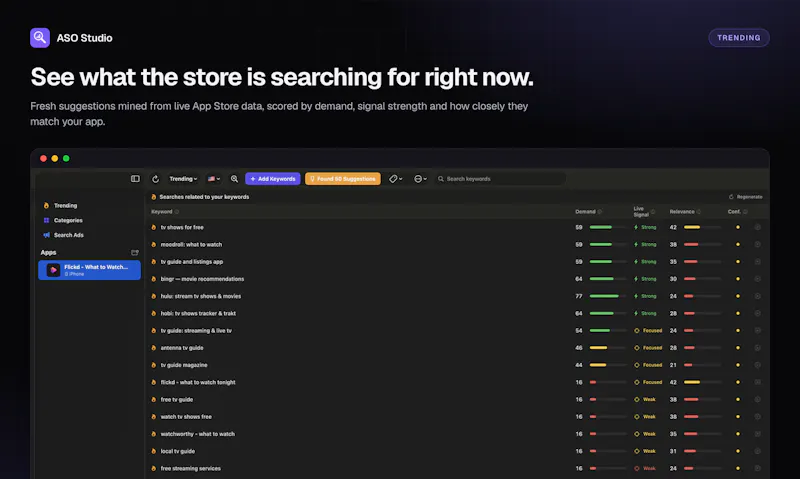Click demand bar of 'hulu: stream tv shows'
800x479 pixels.
608,296
